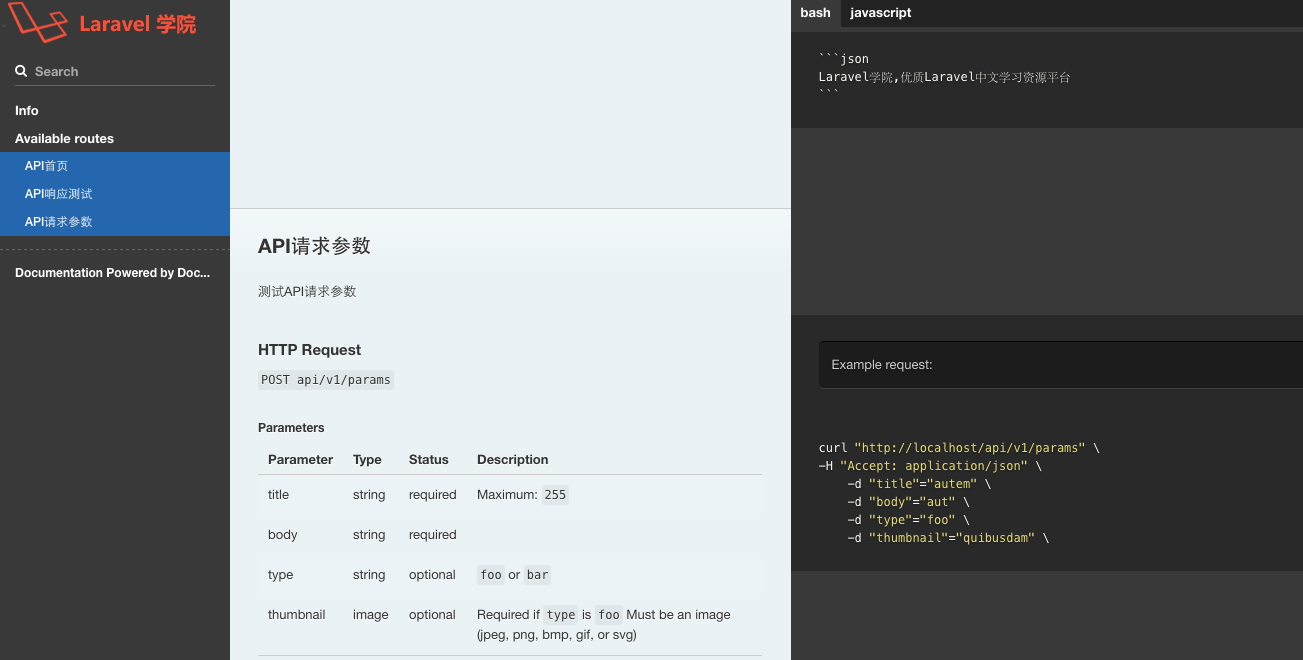The height and width of the screenshot is (660, 1303).
Task: Click the 测试API请求参数 description text
Action: 307,291
